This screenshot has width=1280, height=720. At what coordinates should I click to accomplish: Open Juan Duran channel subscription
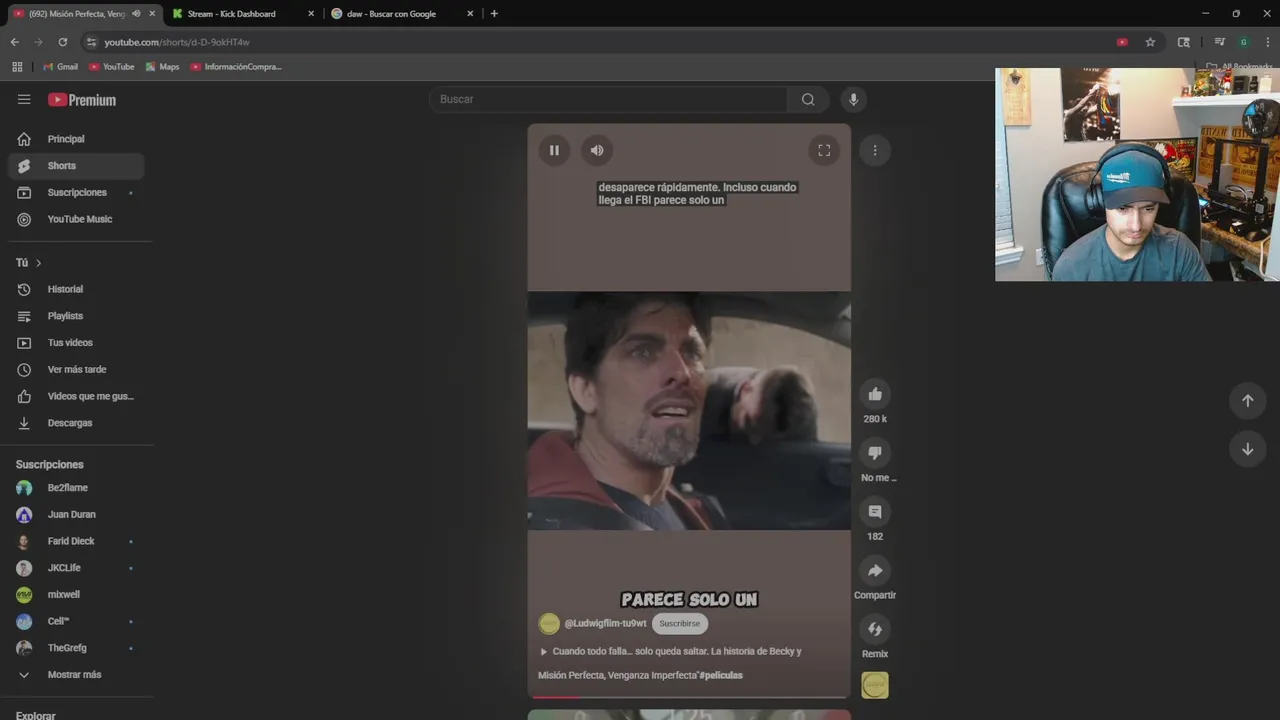click(76, 514)
